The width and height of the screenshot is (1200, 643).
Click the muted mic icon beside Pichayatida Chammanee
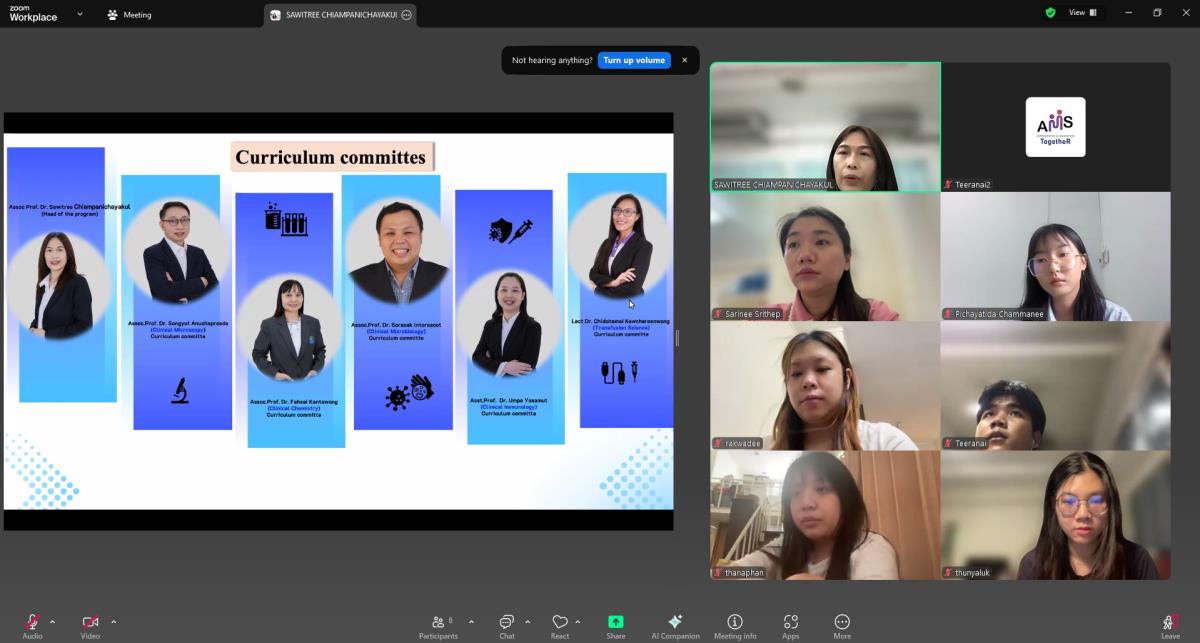(x=948, y=314)
